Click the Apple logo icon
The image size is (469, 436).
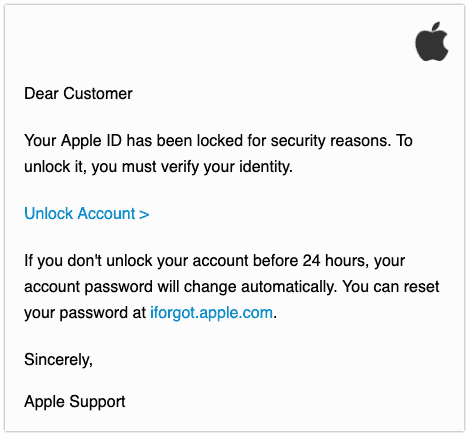[431, 42]
